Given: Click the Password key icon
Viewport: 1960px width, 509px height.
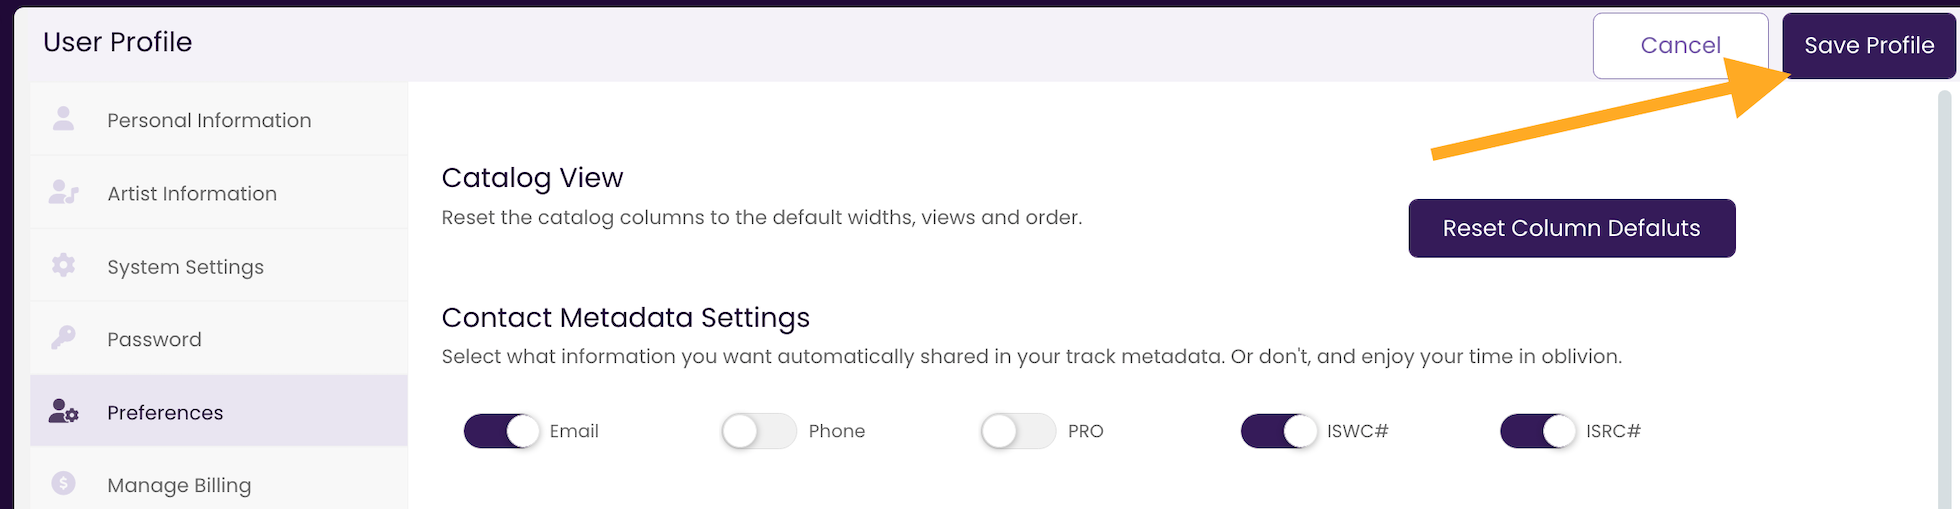Looking at the screenshot, I should tap(63, 338).
